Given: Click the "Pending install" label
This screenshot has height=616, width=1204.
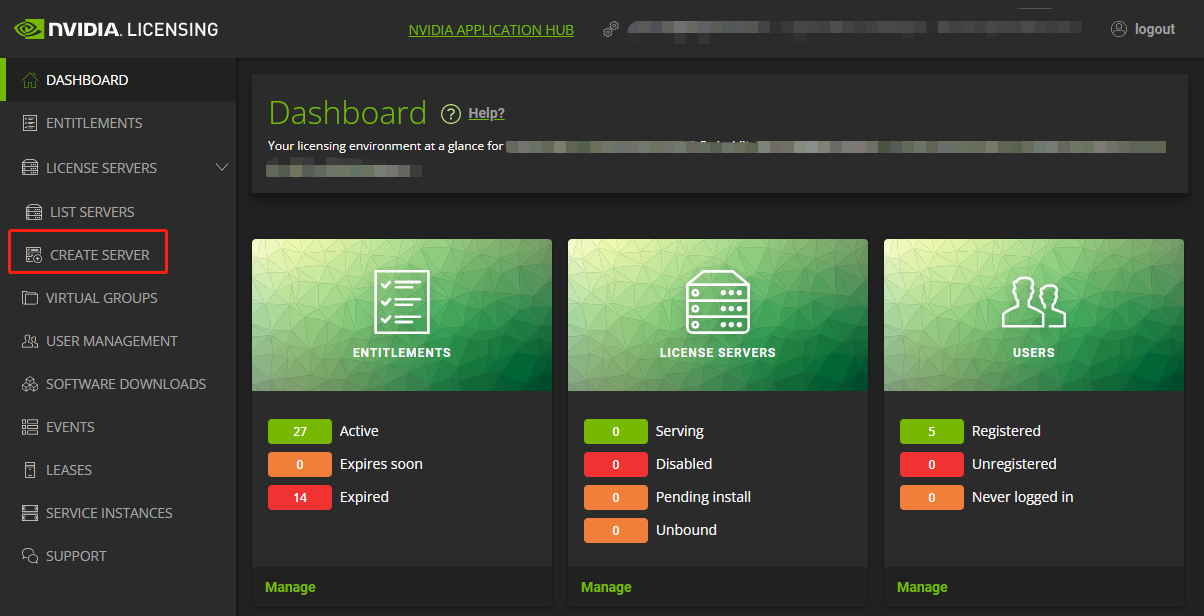Looking at the screenshot, I should tap(703, 497).
